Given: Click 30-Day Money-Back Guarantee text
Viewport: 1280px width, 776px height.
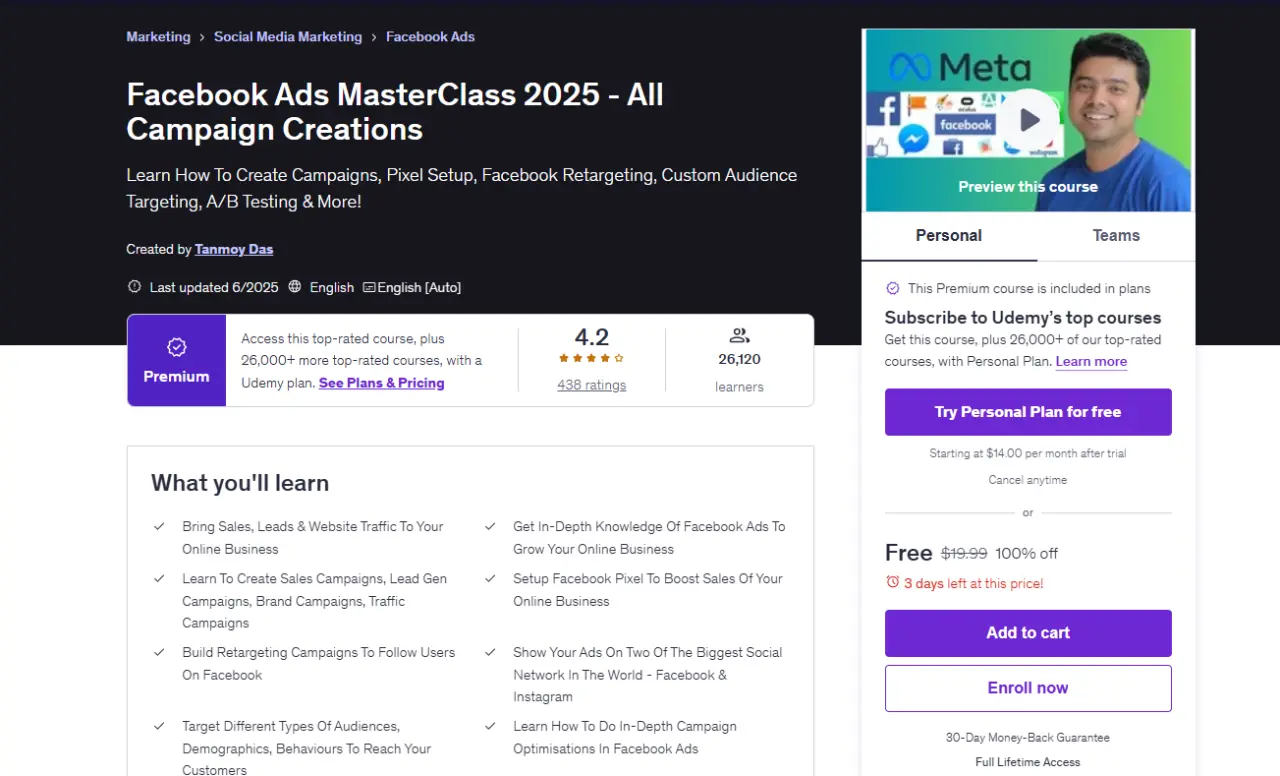Looking at the screenshot, I should pos(1028,738).
